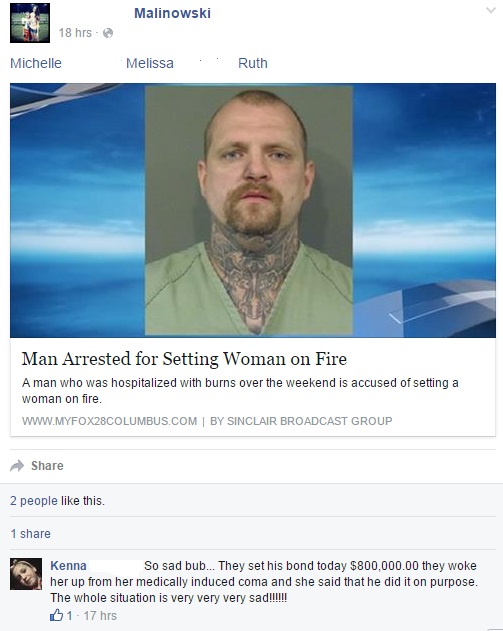Open the Kenna commenter name link
Viewport: 503px width, 631px height.
pyautogui.click(x=68, y=565)
